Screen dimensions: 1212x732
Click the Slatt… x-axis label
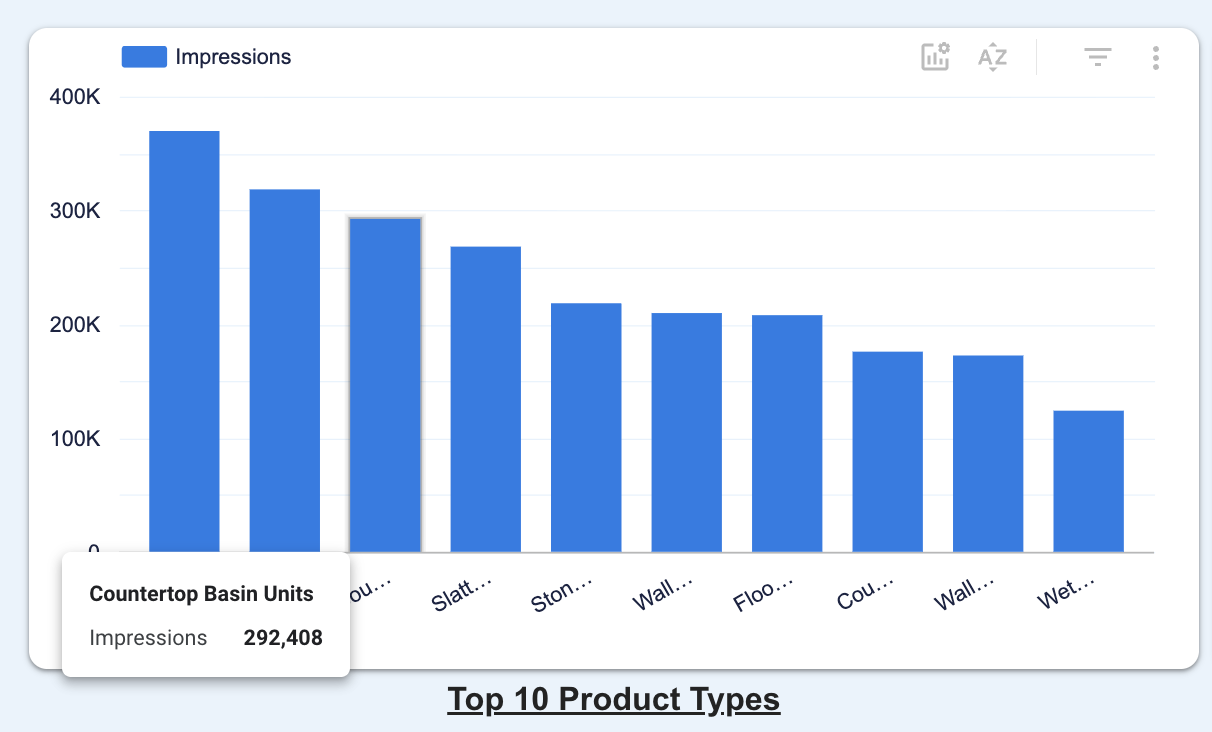click(x=462, y=592)
